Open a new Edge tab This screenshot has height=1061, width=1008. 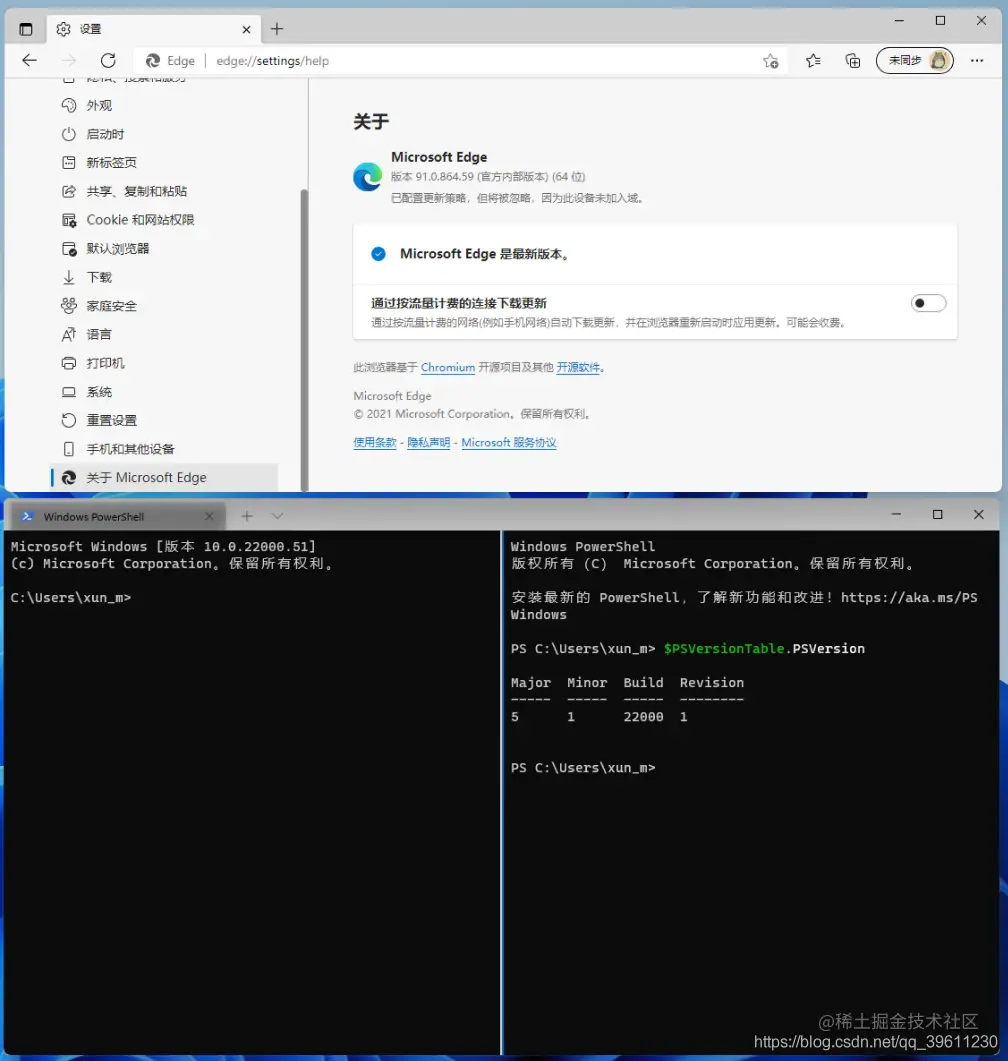click(277, 29)
